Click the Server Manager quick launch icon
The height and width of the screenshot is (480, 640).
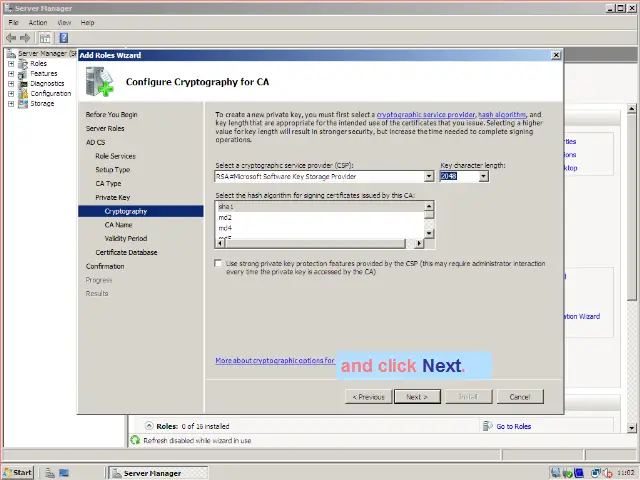pyautogui.click(x=50, y=473)
